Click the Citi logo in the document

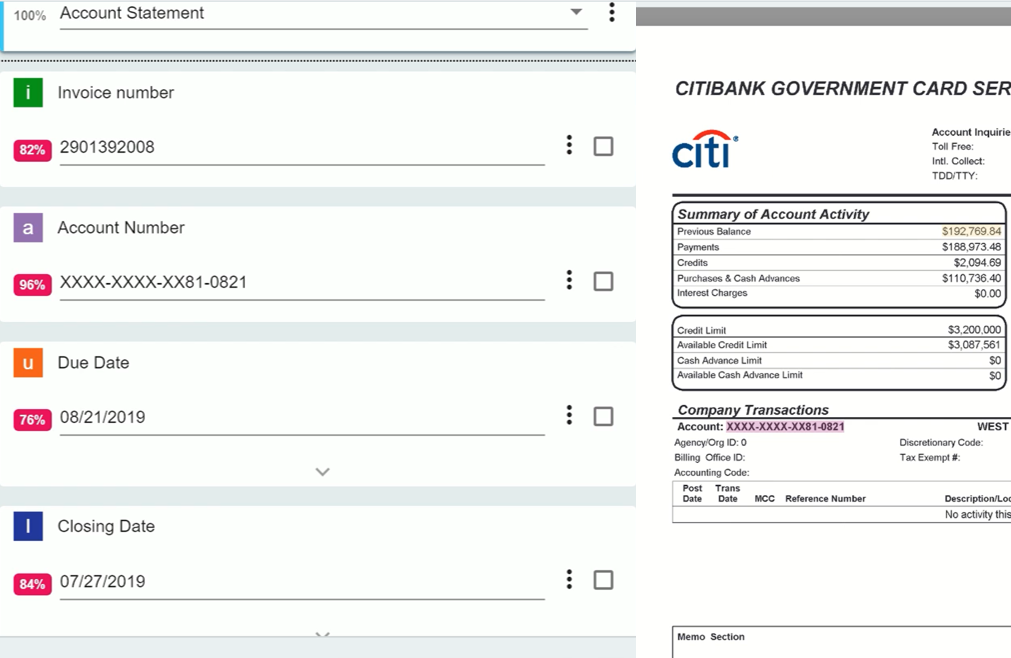pos(705,150)
